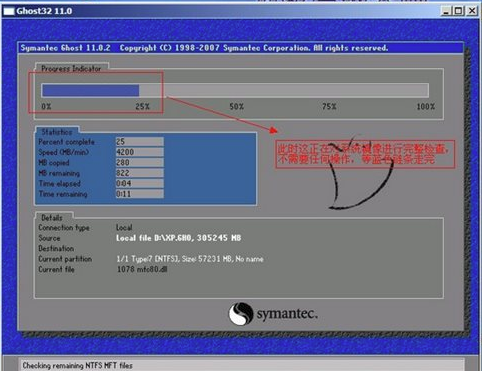482x371 pixels.
Task: Click the red Chinese annotation box
Action: [x=365, y=154]
